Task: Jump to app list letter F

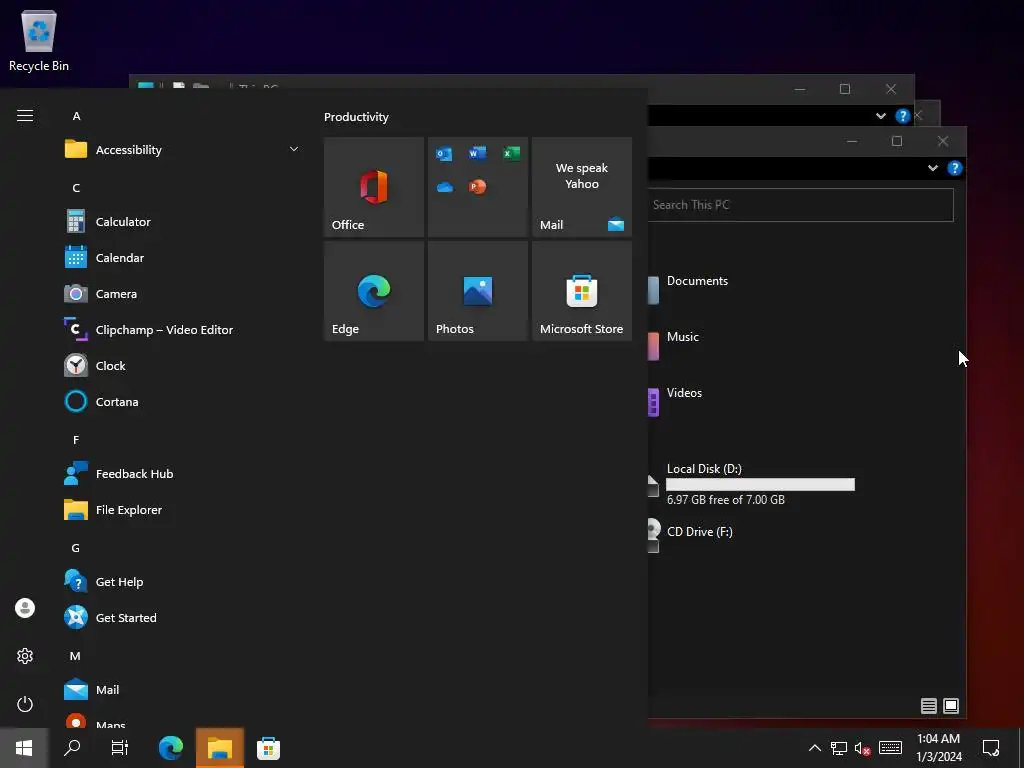Action: coord(76,440)
